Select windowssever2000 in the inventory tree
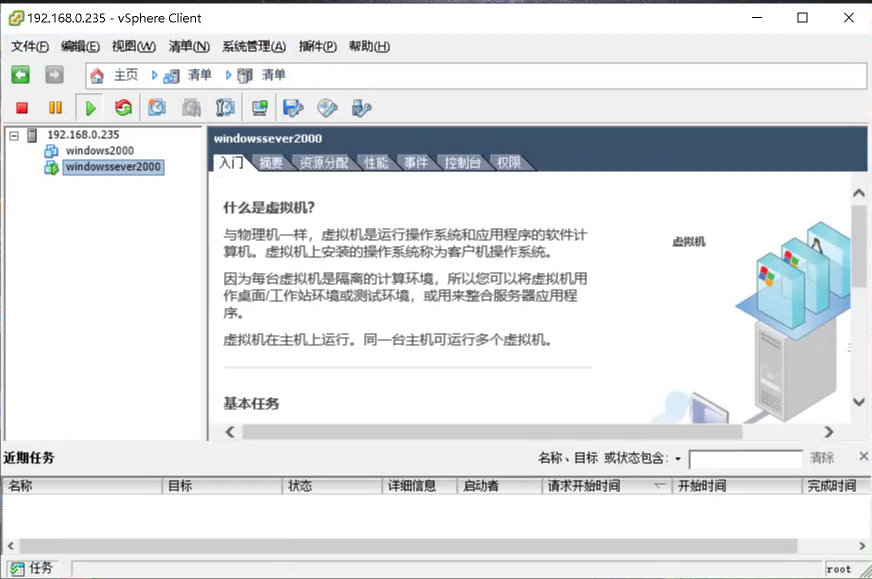The image size is (872, 579). click(x=113, y=167)
